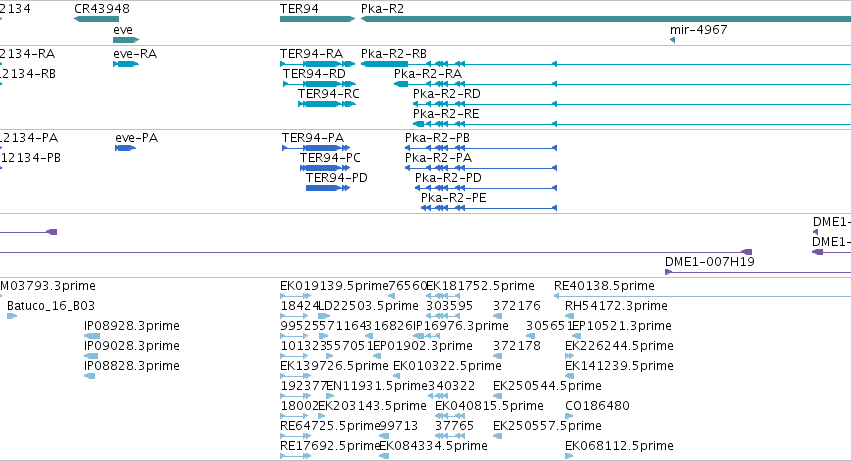This screenshot has width=851, height=461.
Task: Click the EK181752.5prime EST label
Action: click(480, 286)
